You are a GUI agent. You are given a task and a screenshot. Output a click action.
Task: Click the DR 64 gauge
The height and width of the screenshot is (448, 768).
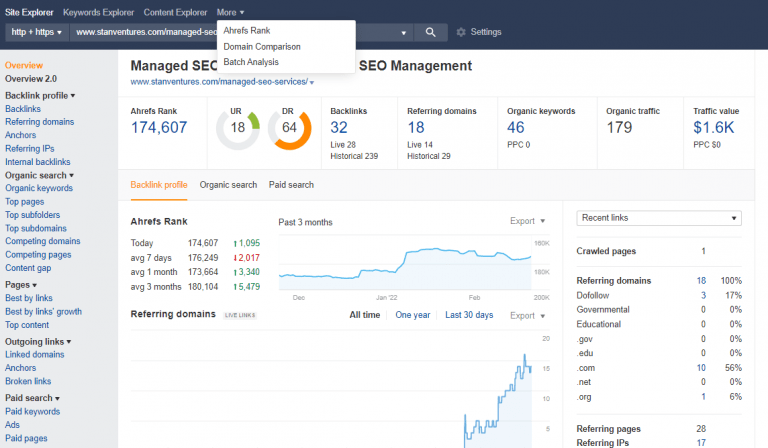(289, 128)
